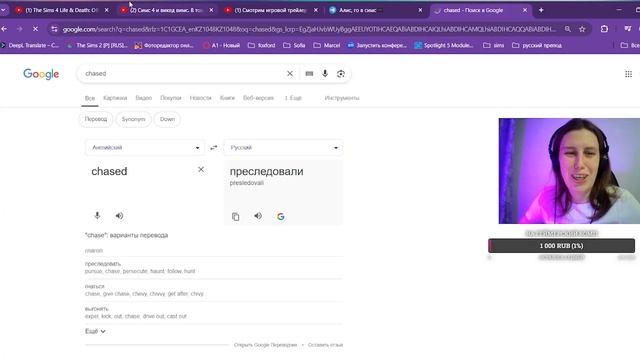Screen dimensions: 640x360
Task: Open the tab search dropdown
Action: pos(3,10)
